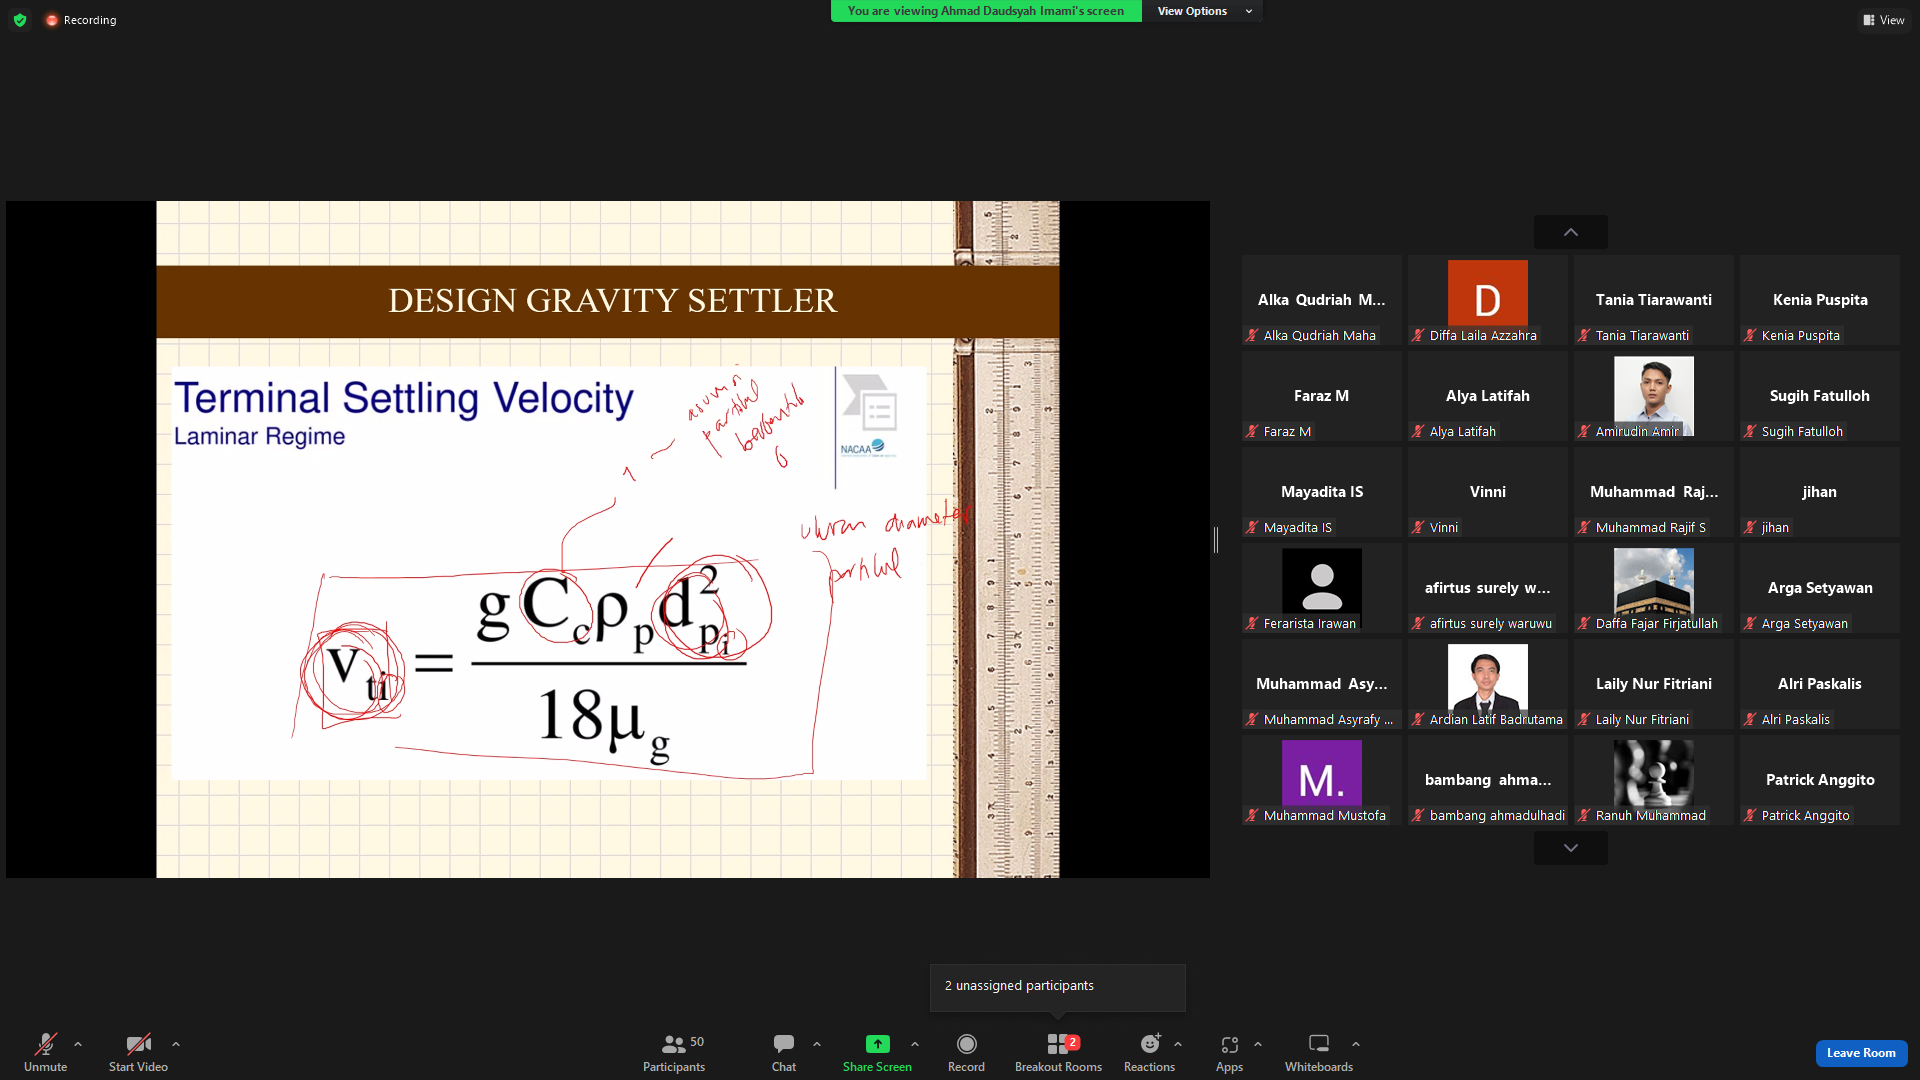Viewport: 1920px width, 1080px height.
Task: Open the Apps panel
Action: pos(1229,1053)
